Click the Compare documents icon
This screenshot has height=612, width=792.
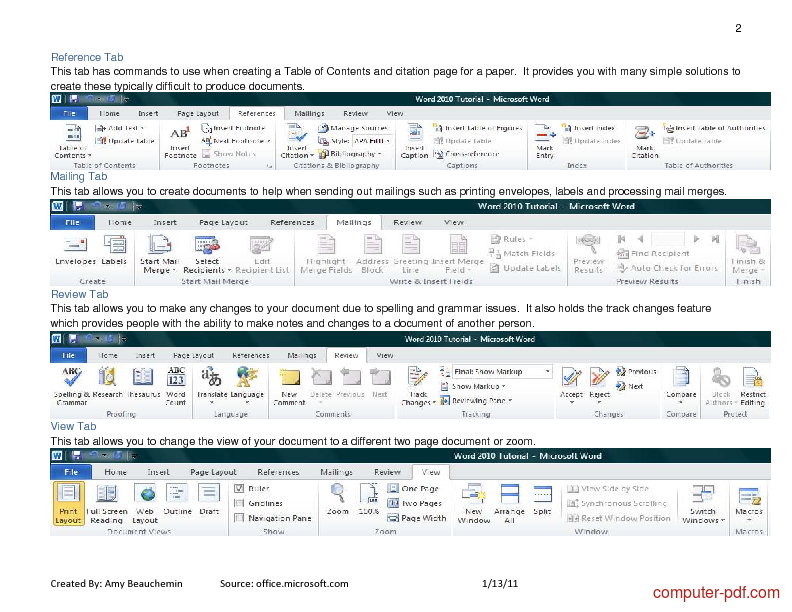681,377
